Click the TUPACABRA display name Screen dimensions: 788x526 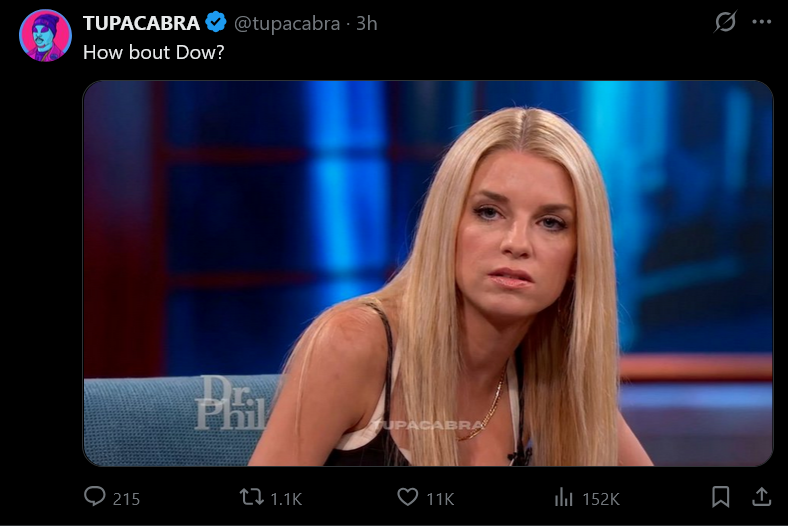(x=141, y=23)
